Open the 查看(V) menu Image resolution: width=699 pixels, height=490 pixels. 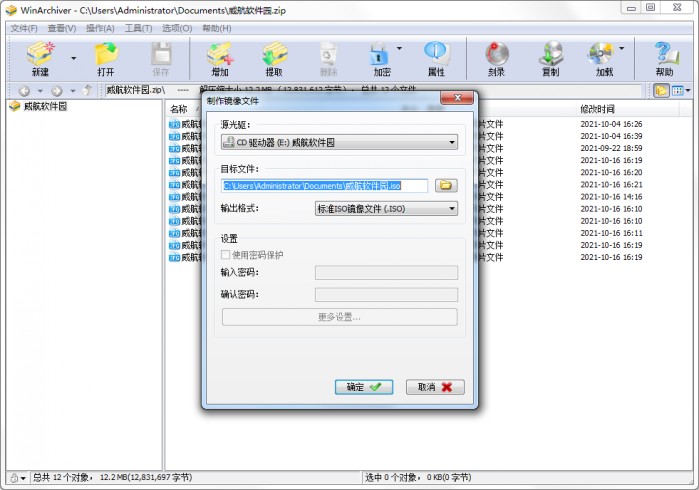click(62, 29)
